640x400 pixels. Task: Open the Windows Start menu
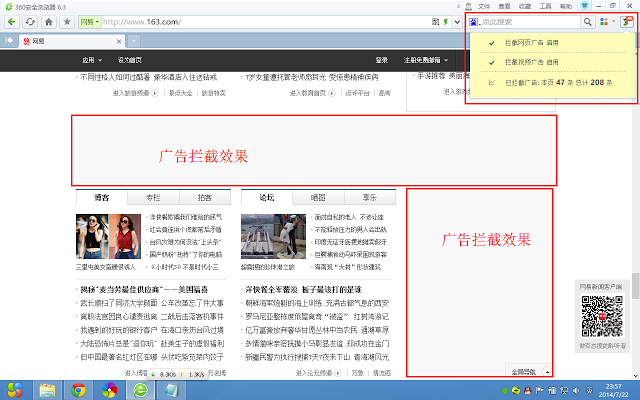tap(15, 388)
